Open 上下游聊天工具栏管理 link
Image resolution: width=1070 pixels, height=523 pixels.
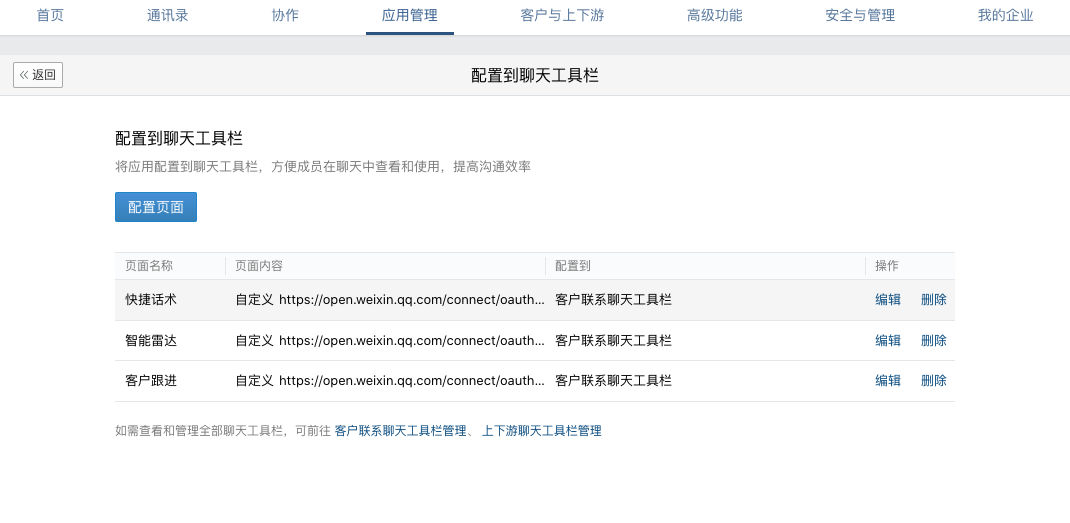click(x=541, y=431)
